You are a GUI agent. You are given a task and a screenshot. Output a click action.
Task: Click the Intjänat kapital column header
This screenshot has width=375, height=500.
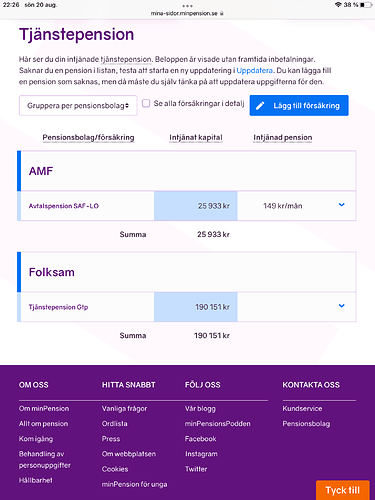pos(196,138)
